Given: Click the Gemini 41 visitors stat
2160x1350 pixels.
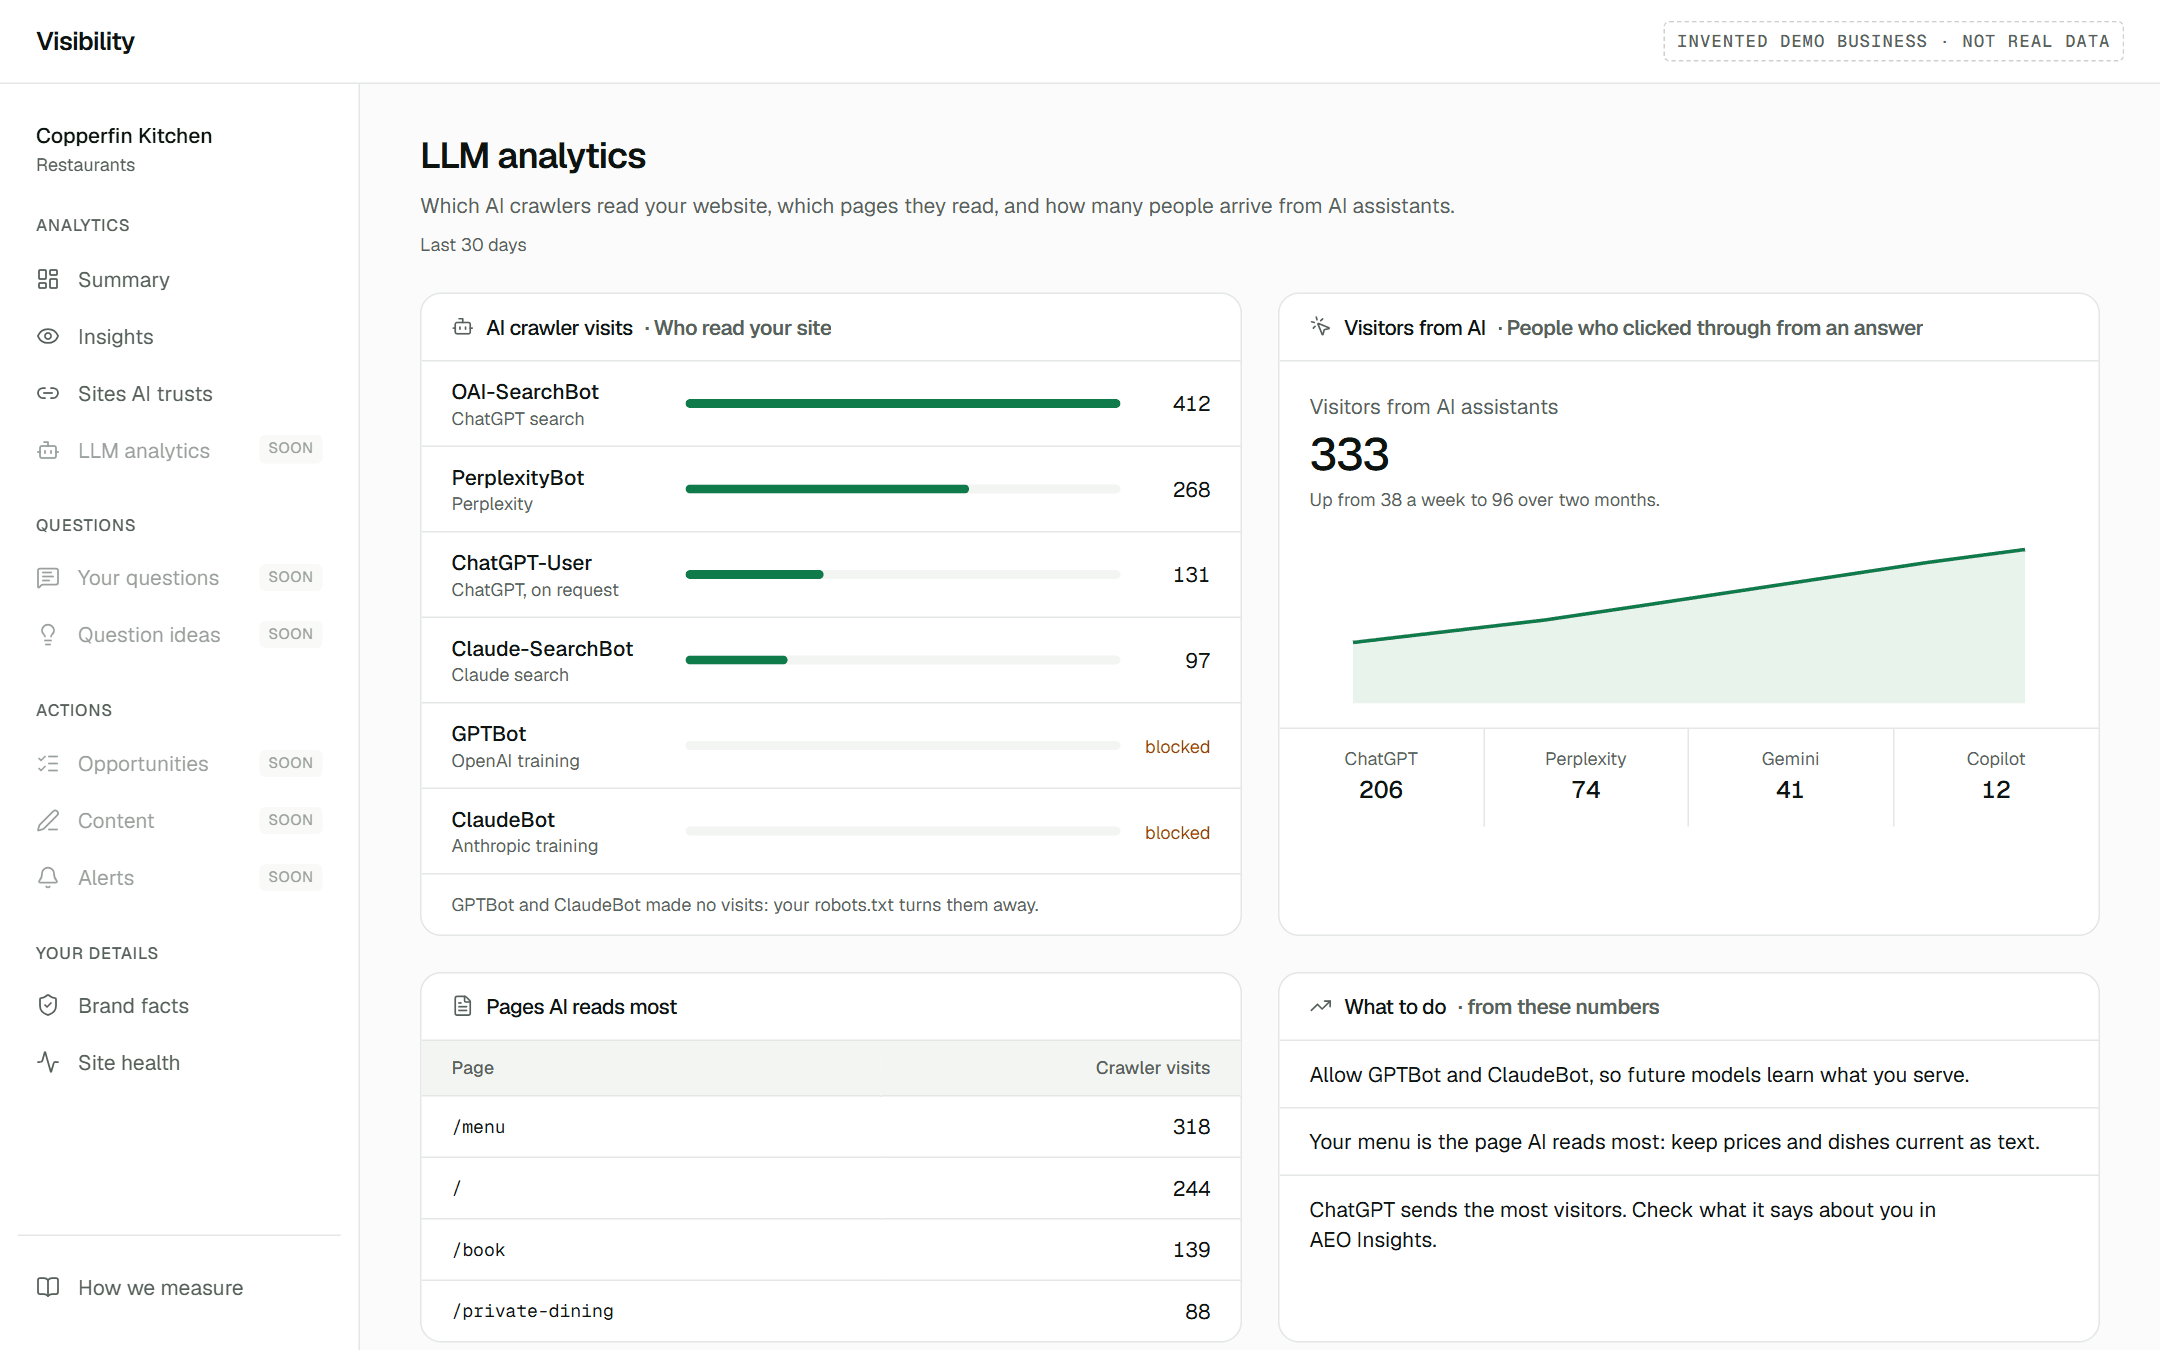Looking at the screenshot, I should tap(1790, 776).
